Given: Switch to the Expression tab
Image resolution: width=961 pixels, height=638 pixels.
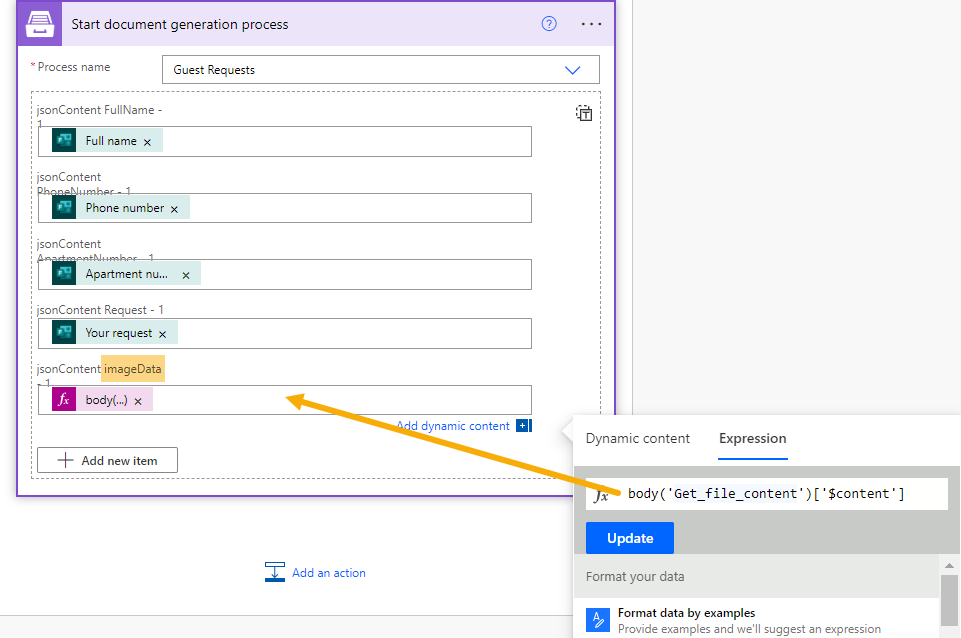Looking at the screenshot, I should [x=753, y=438].
